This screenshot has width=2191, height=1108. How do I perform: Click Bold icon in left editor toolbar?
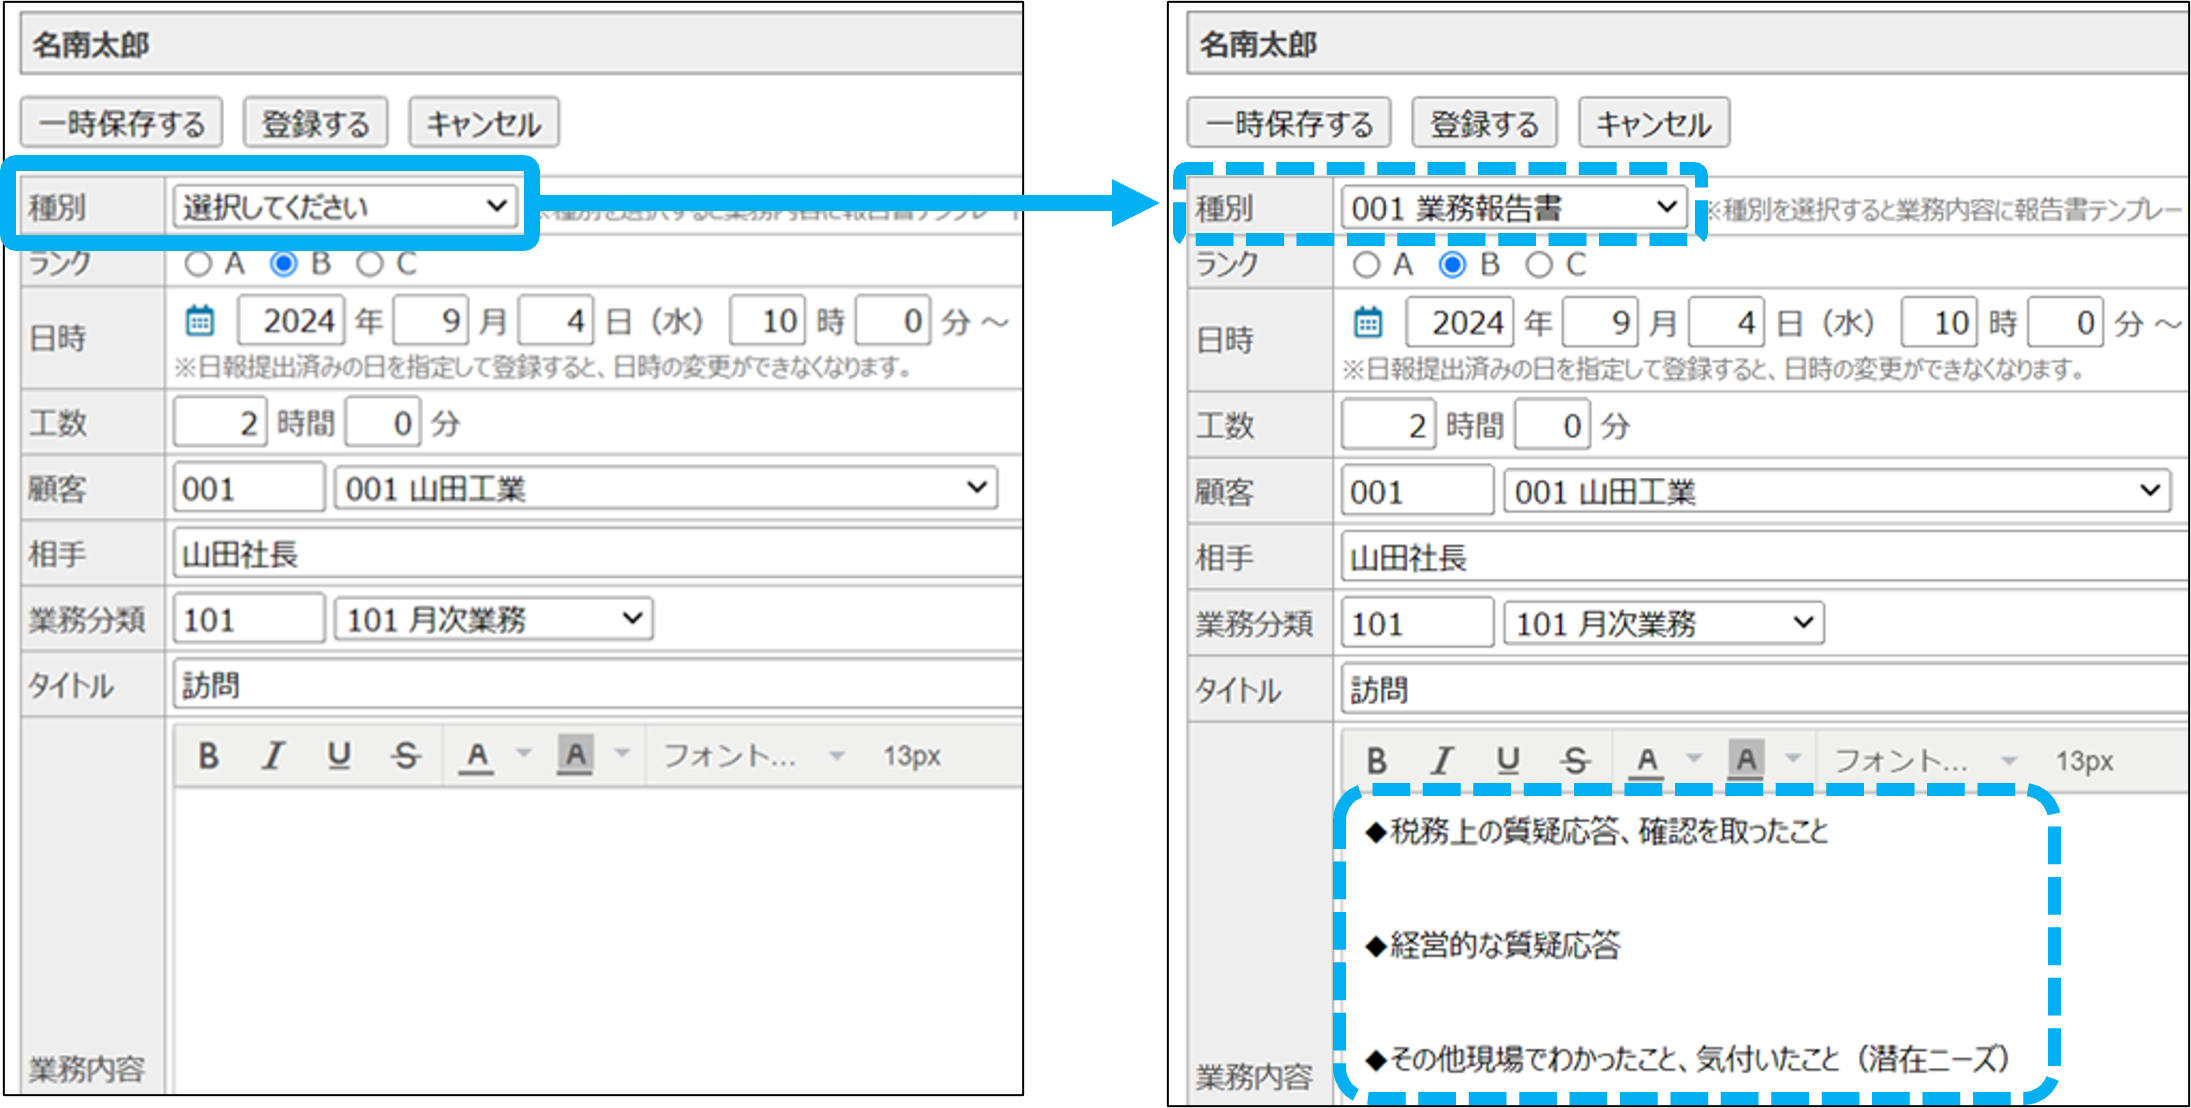[208, 756]
